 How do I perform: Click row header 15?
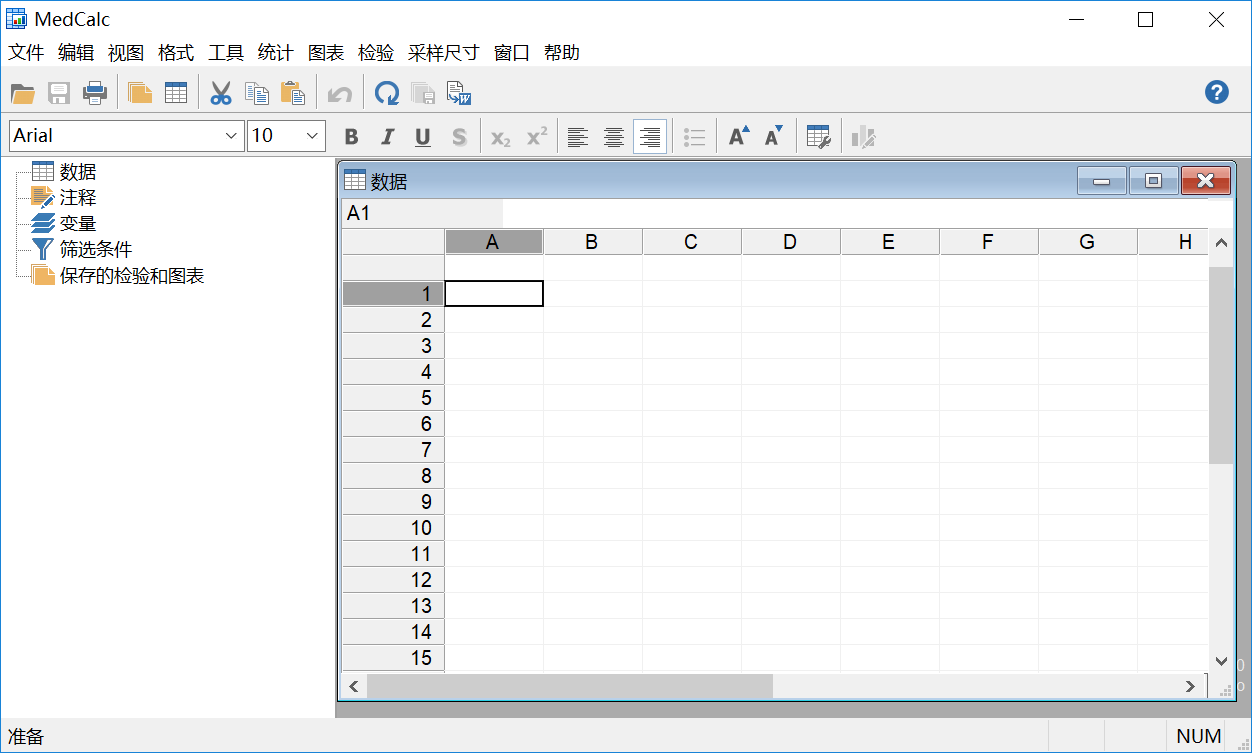[x=393, y=658]
